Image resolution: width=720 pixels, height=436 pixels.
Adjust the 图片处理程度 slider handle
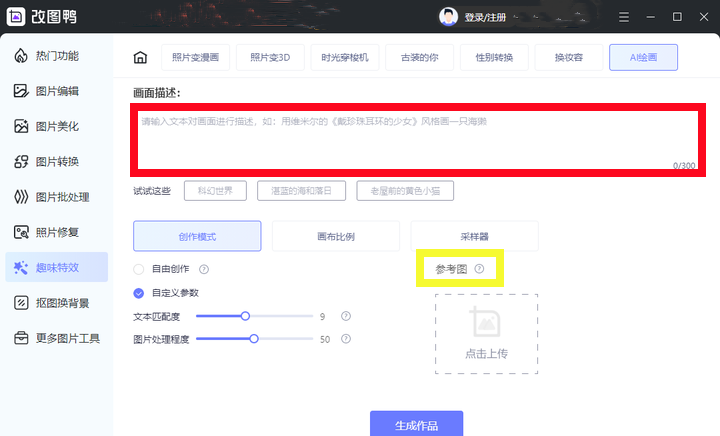pyautogui.click(x=254, y=339)
